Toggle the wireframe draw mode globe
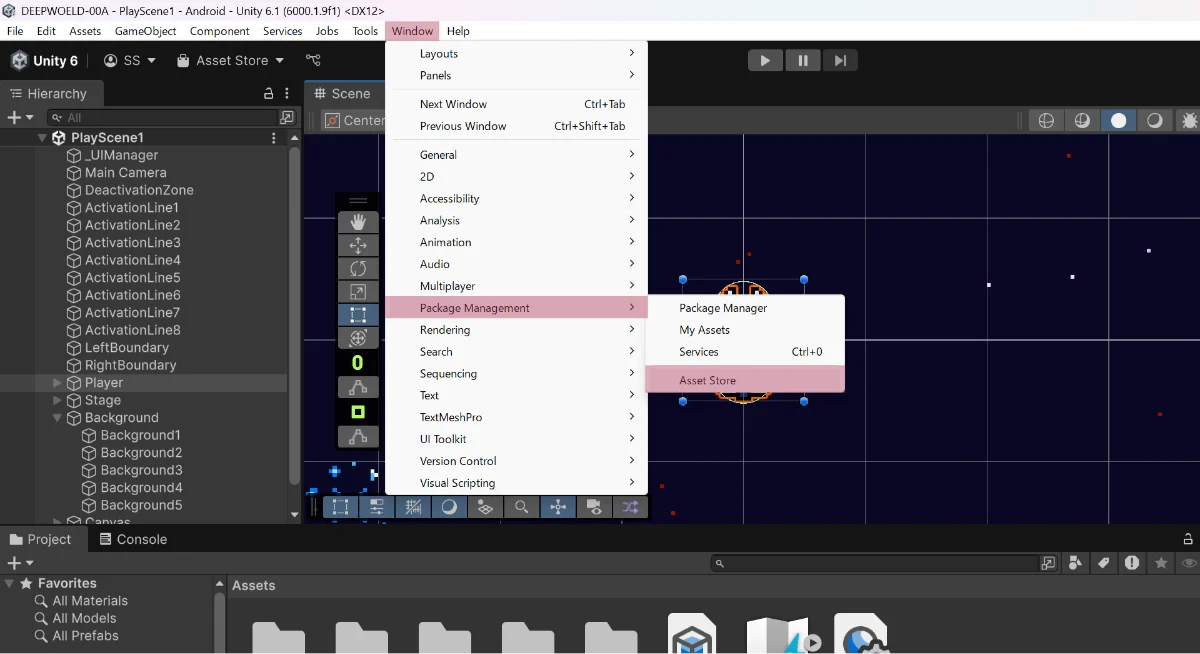1200x654 pixels. tap(1046, 120)
